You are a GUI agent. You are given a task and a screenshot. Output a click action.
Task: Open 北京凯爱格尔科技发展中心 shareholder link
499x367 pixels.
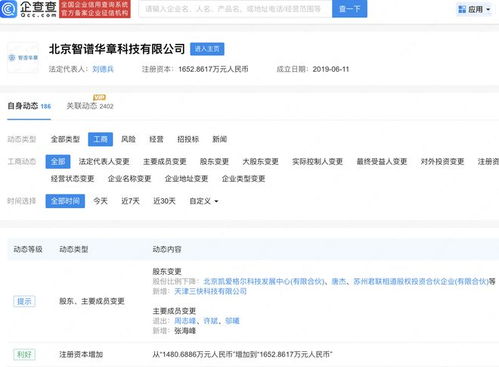tap(263, 282)
